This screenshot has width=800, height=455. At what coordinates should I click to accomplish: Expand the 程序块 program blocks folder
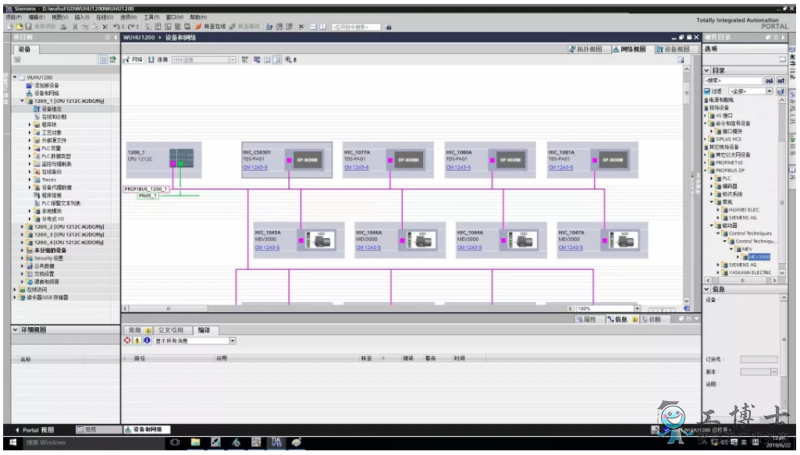point(29,124)
